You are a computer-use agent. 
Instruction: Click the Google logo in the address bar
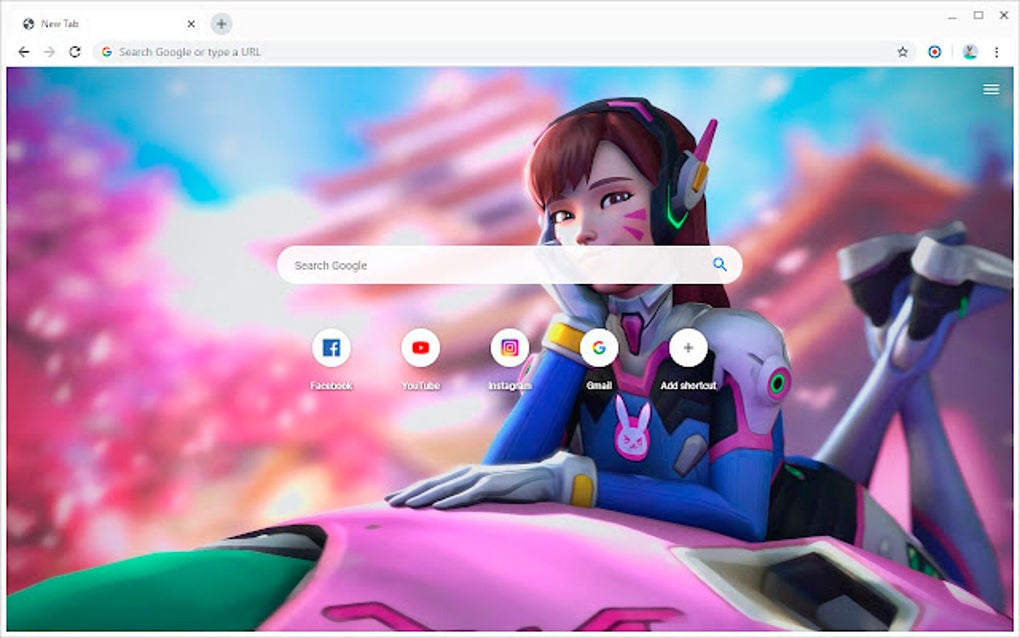pos(106,50)
